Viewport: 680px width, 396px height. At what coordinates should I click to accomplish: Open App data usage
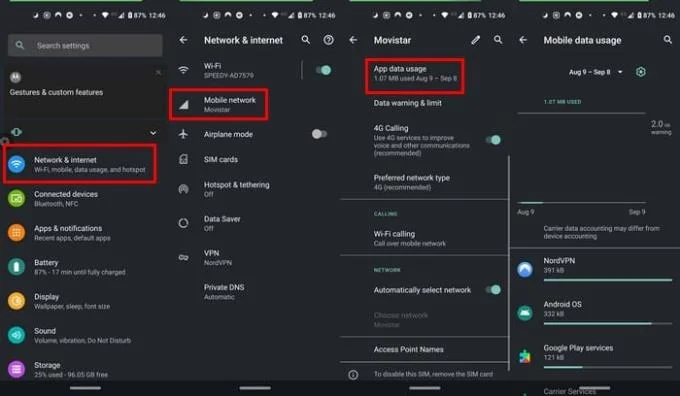[415, 76]
